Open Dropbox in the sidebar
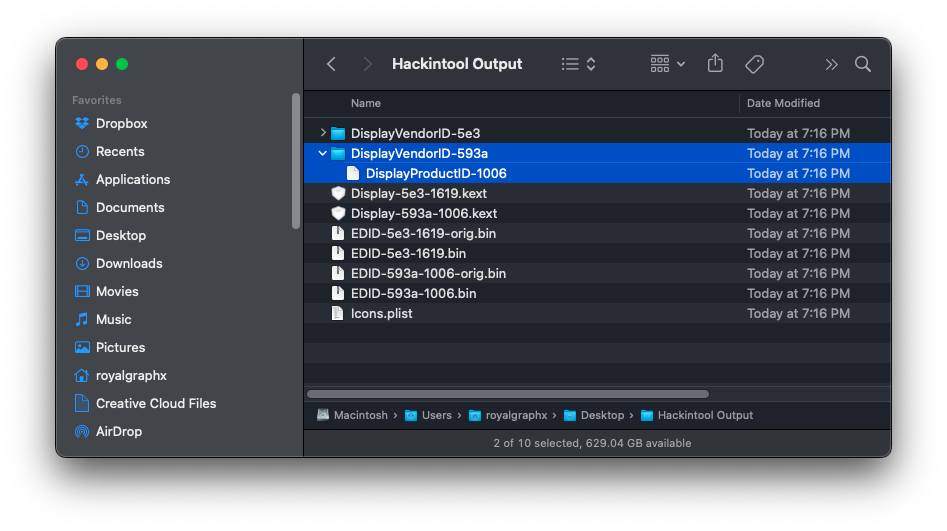 click(121, 124)
